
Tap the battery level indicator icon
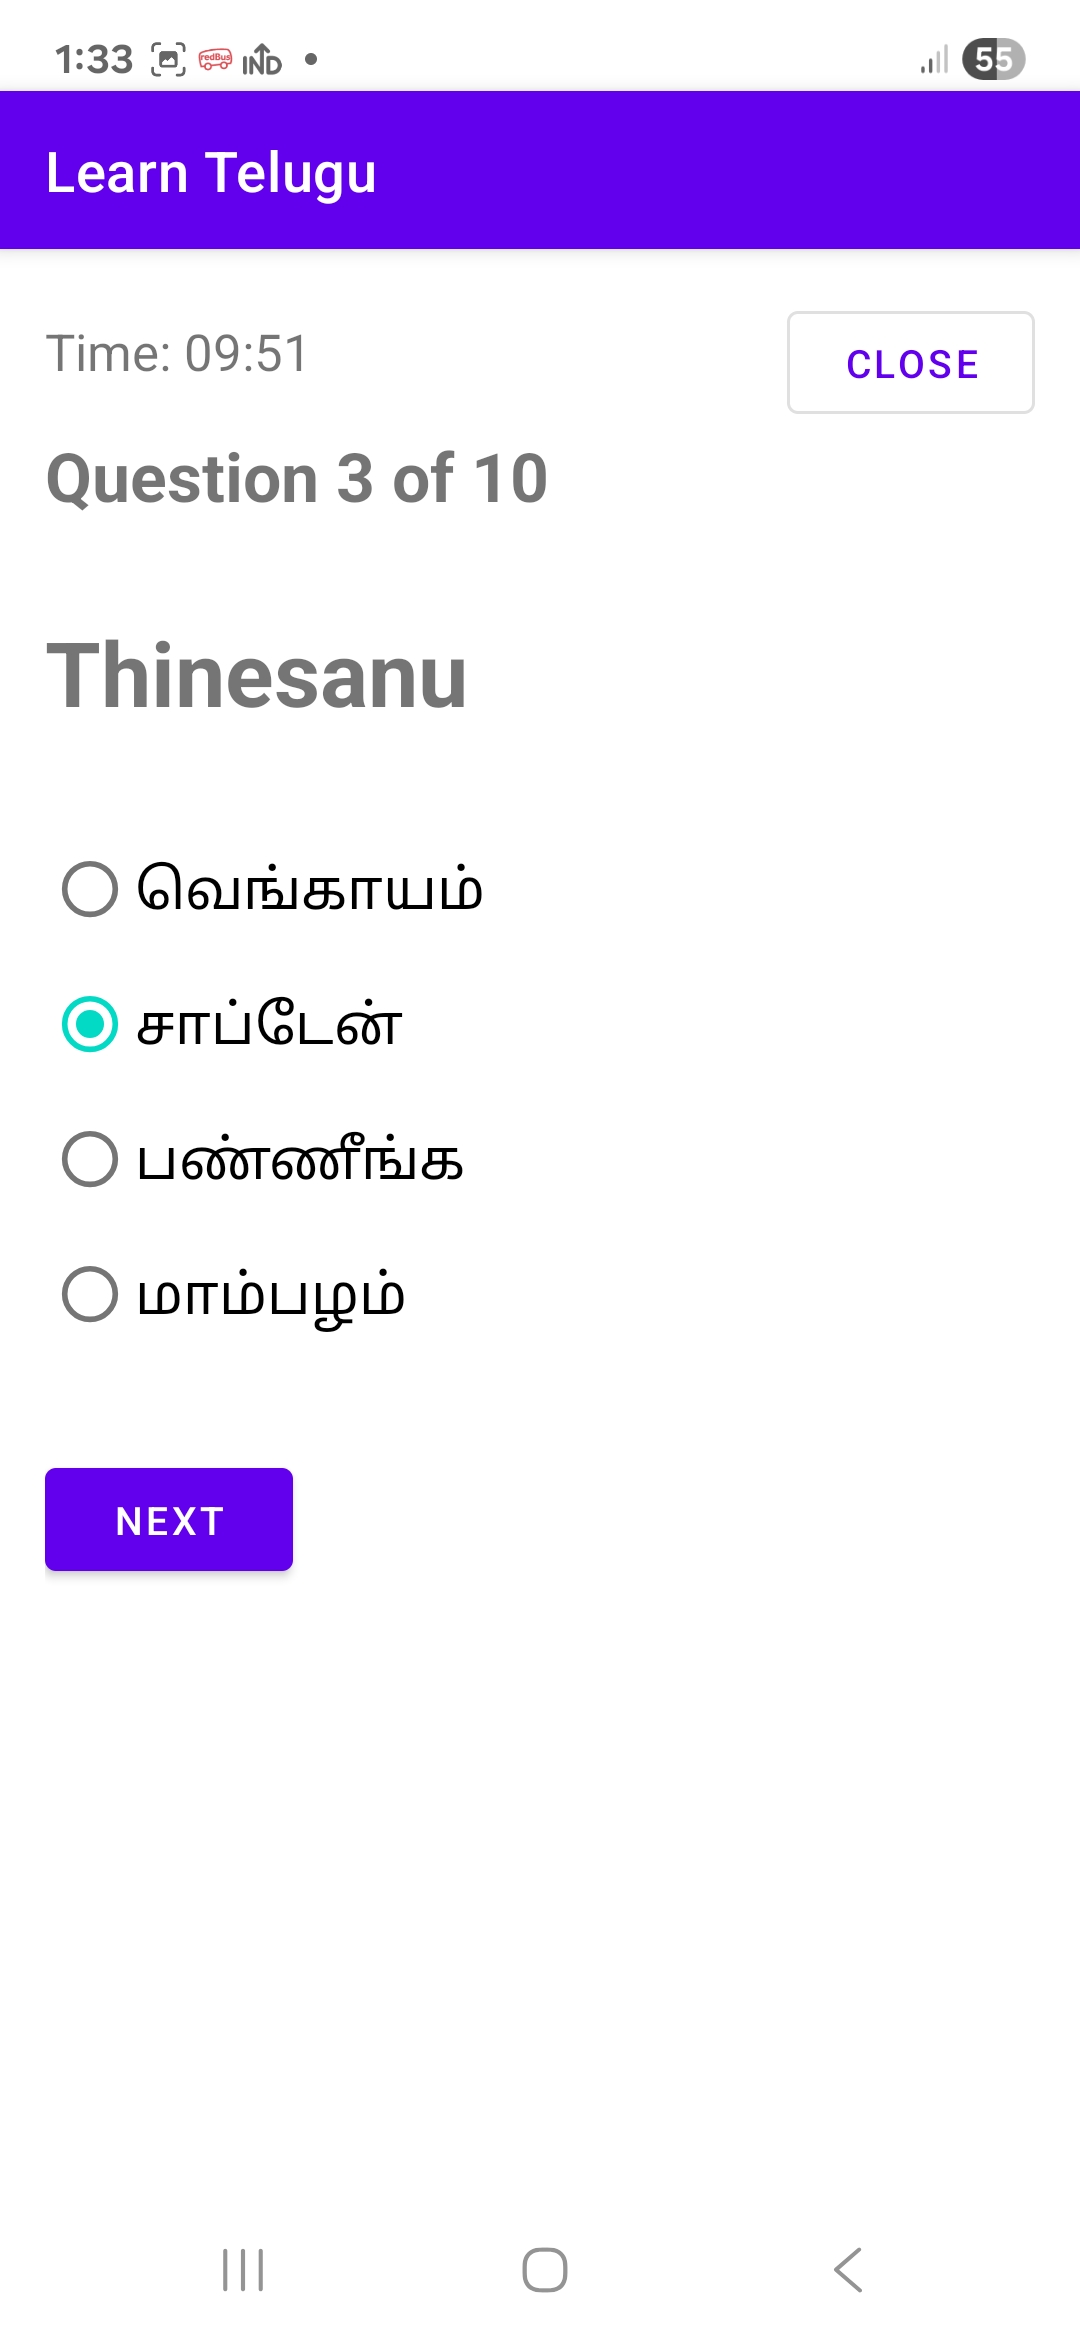993,59
